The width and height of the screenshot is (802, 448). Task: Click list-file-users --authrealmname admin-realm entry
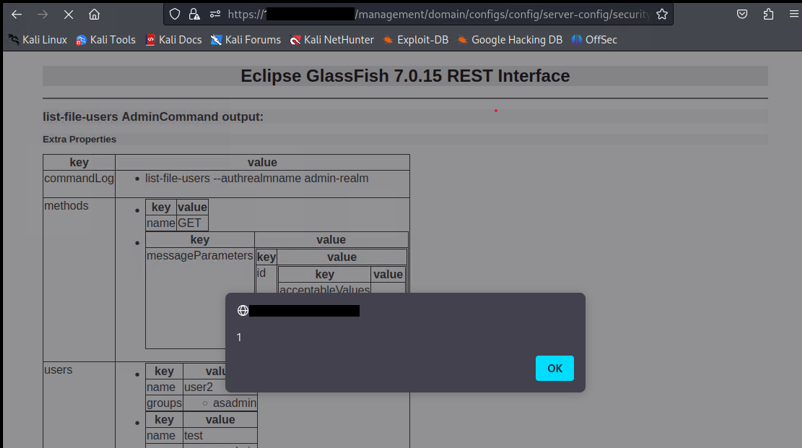[257, 178]
